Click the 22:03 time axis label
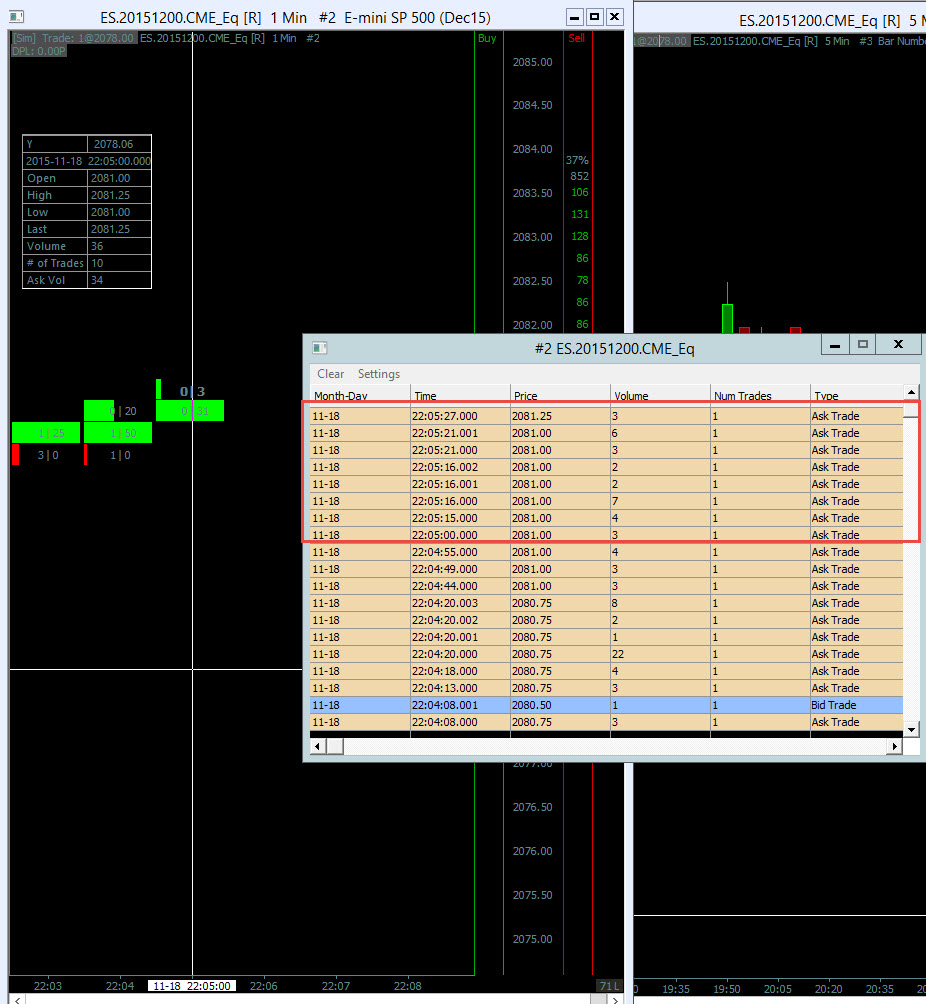The height and width of the screenshot is (1004, 926). tap(48, 986)
